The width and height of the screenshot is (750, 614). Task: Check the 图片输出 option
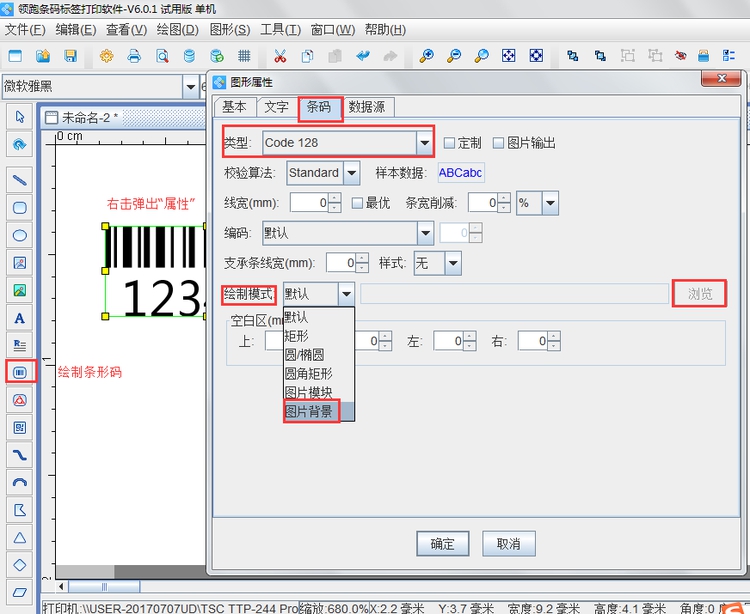(499, 143)
